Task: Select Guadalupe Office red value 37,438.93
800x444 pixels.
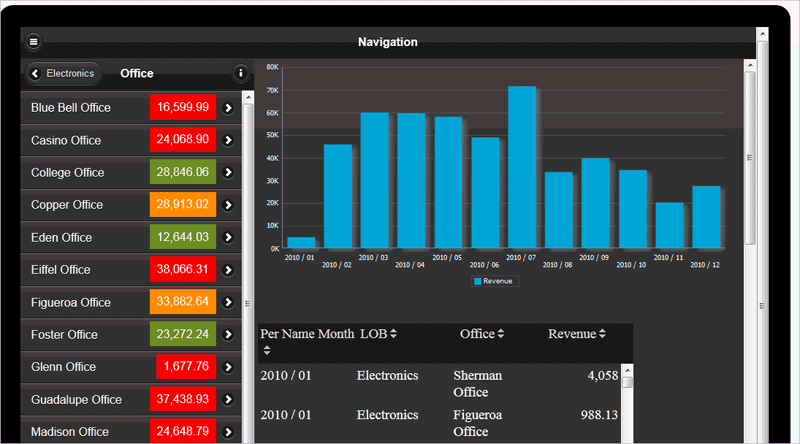Action: pos(183,400)
